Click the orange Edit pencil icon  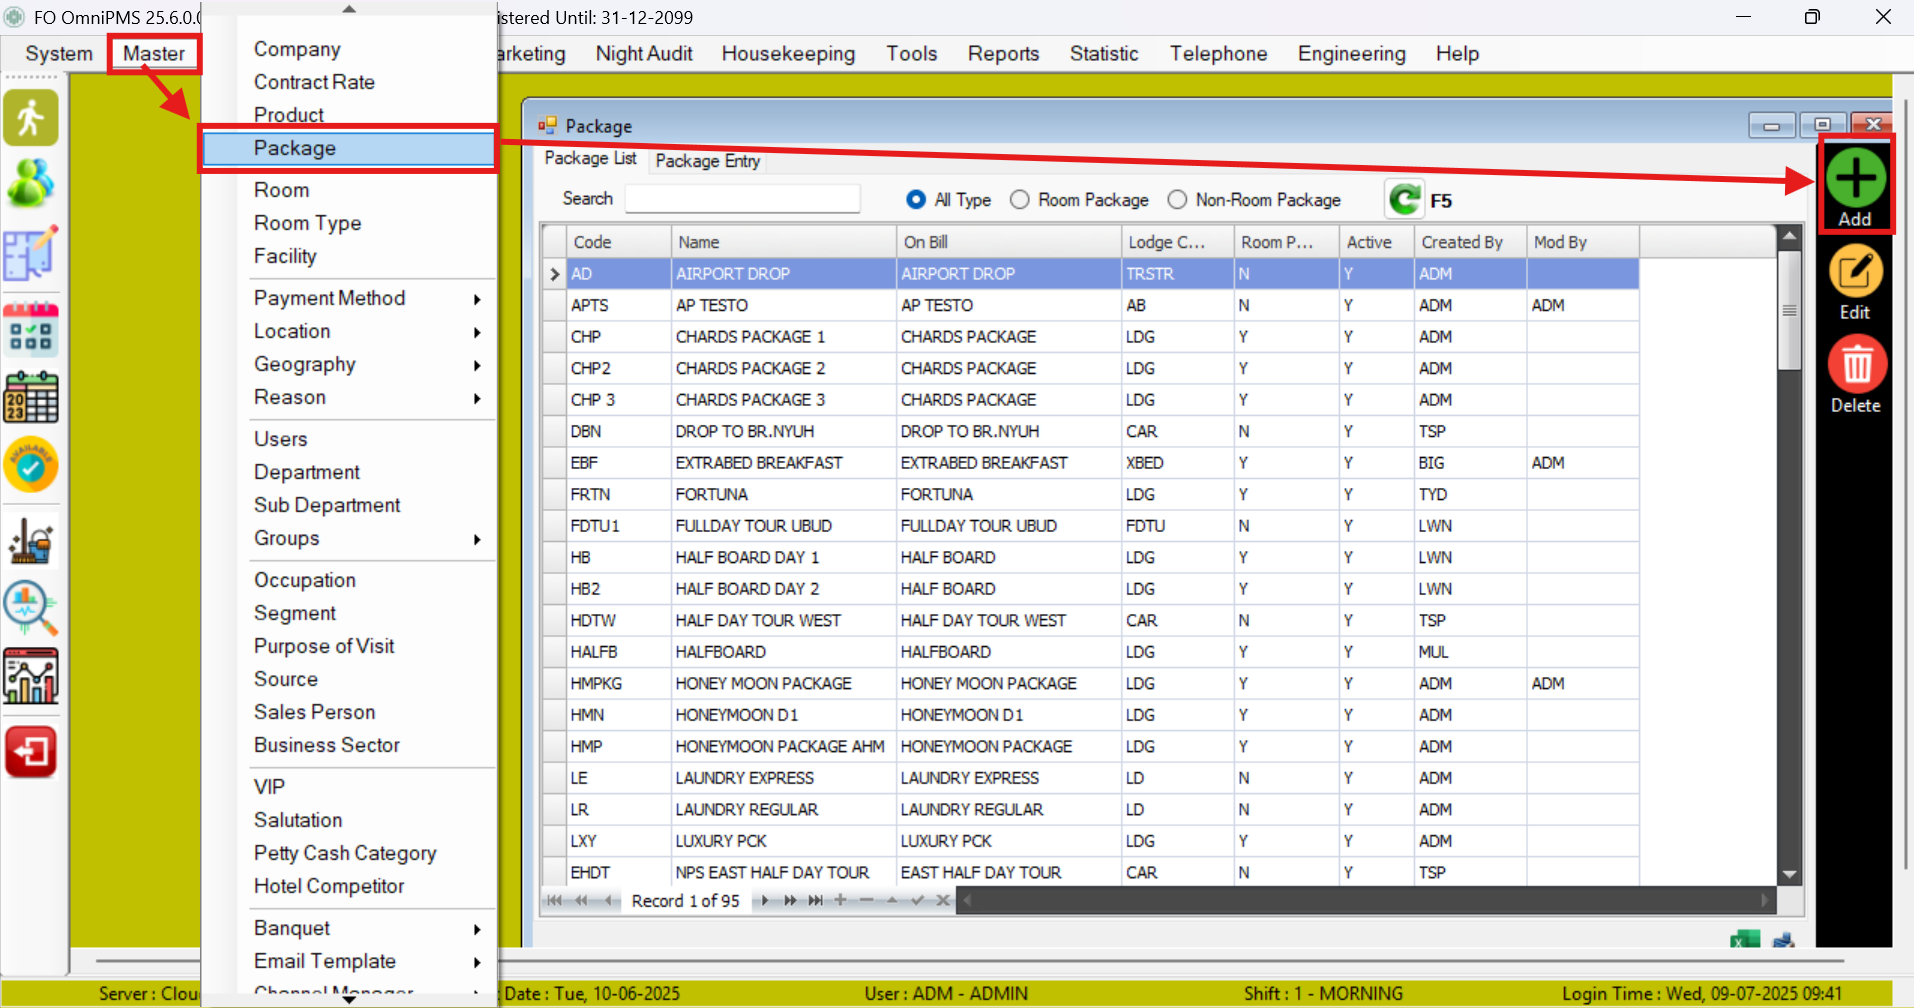click(1856, 271)
